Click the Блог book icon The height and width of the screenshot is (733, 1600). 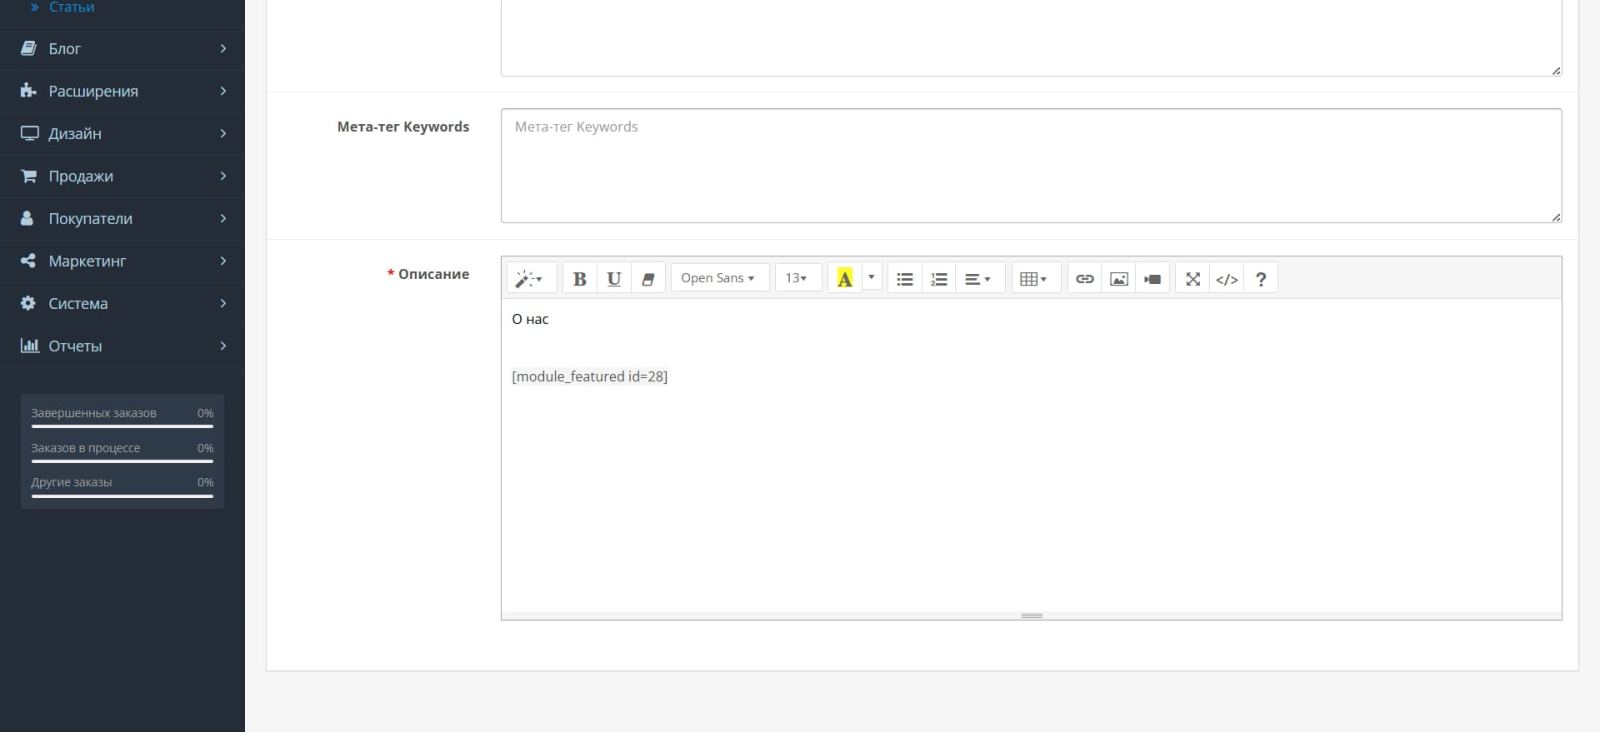point(28,48)
